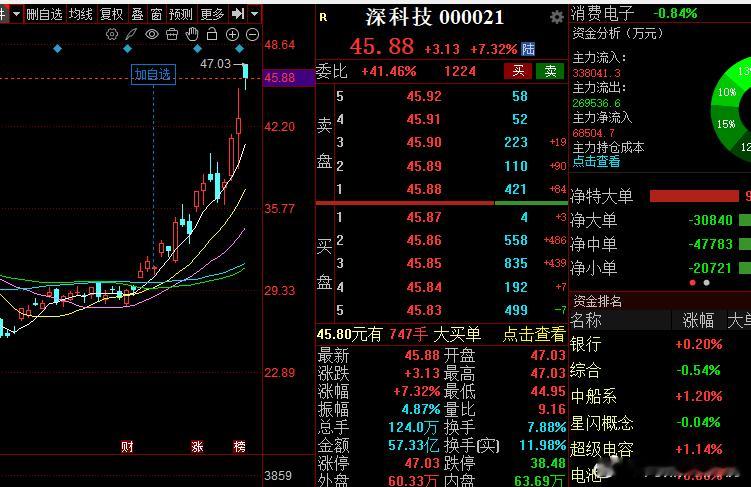Select sell level 3 price 45.90

(424, 142)
